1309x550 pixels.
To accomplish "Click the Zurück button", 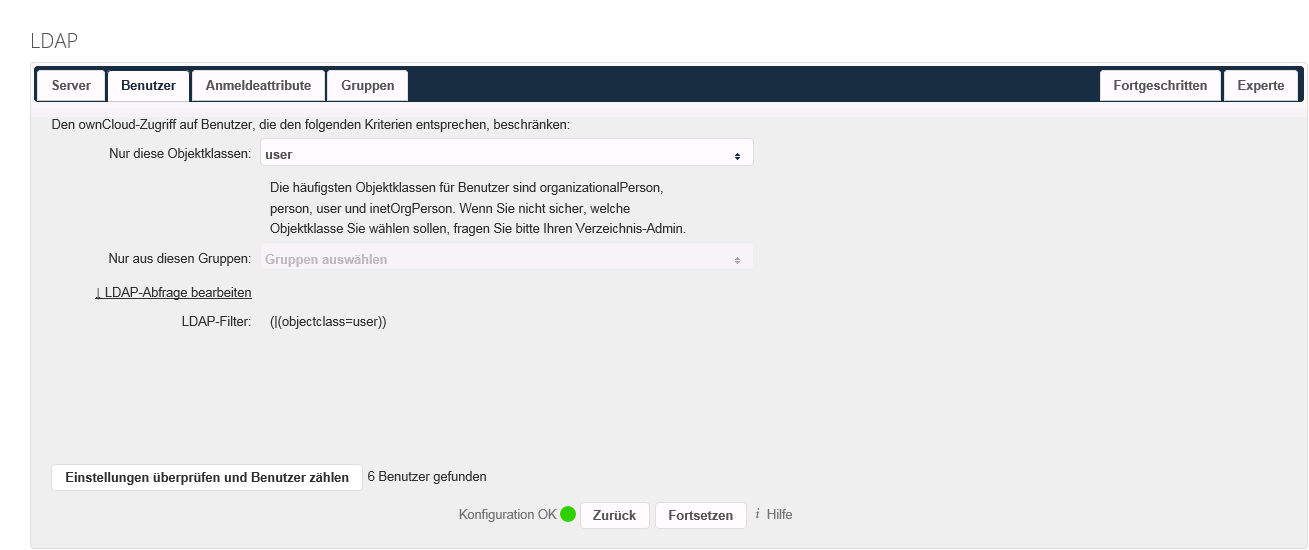I will (x=614, y=516).
